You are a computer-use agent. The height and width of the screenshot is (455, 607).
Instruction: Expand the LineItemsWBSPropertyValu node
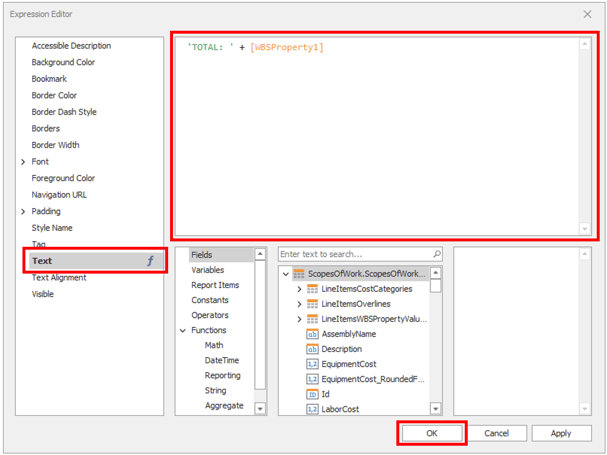299,319
